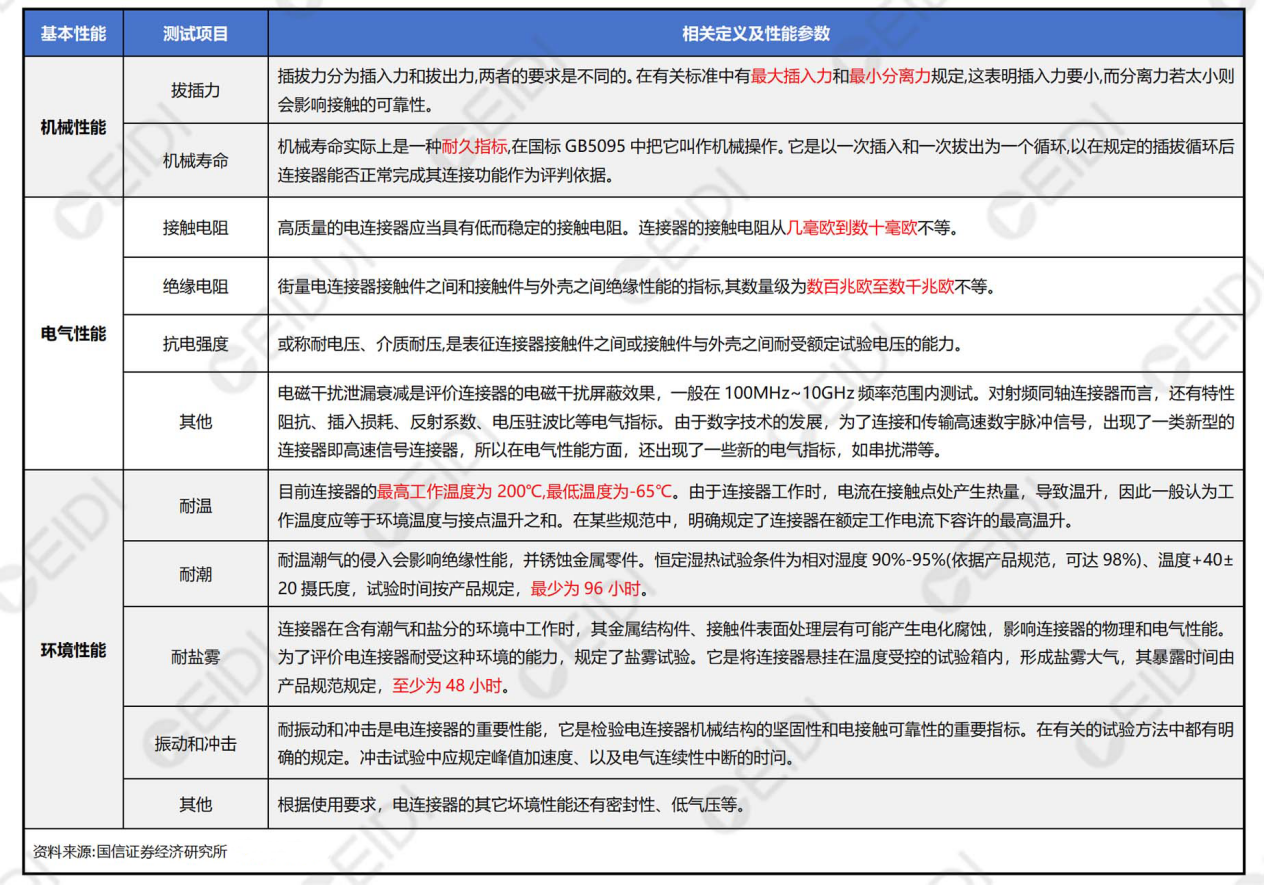Screen dimensions: 1264x885
Task: Click the 耐潮 test item cell
Action: 195,574
